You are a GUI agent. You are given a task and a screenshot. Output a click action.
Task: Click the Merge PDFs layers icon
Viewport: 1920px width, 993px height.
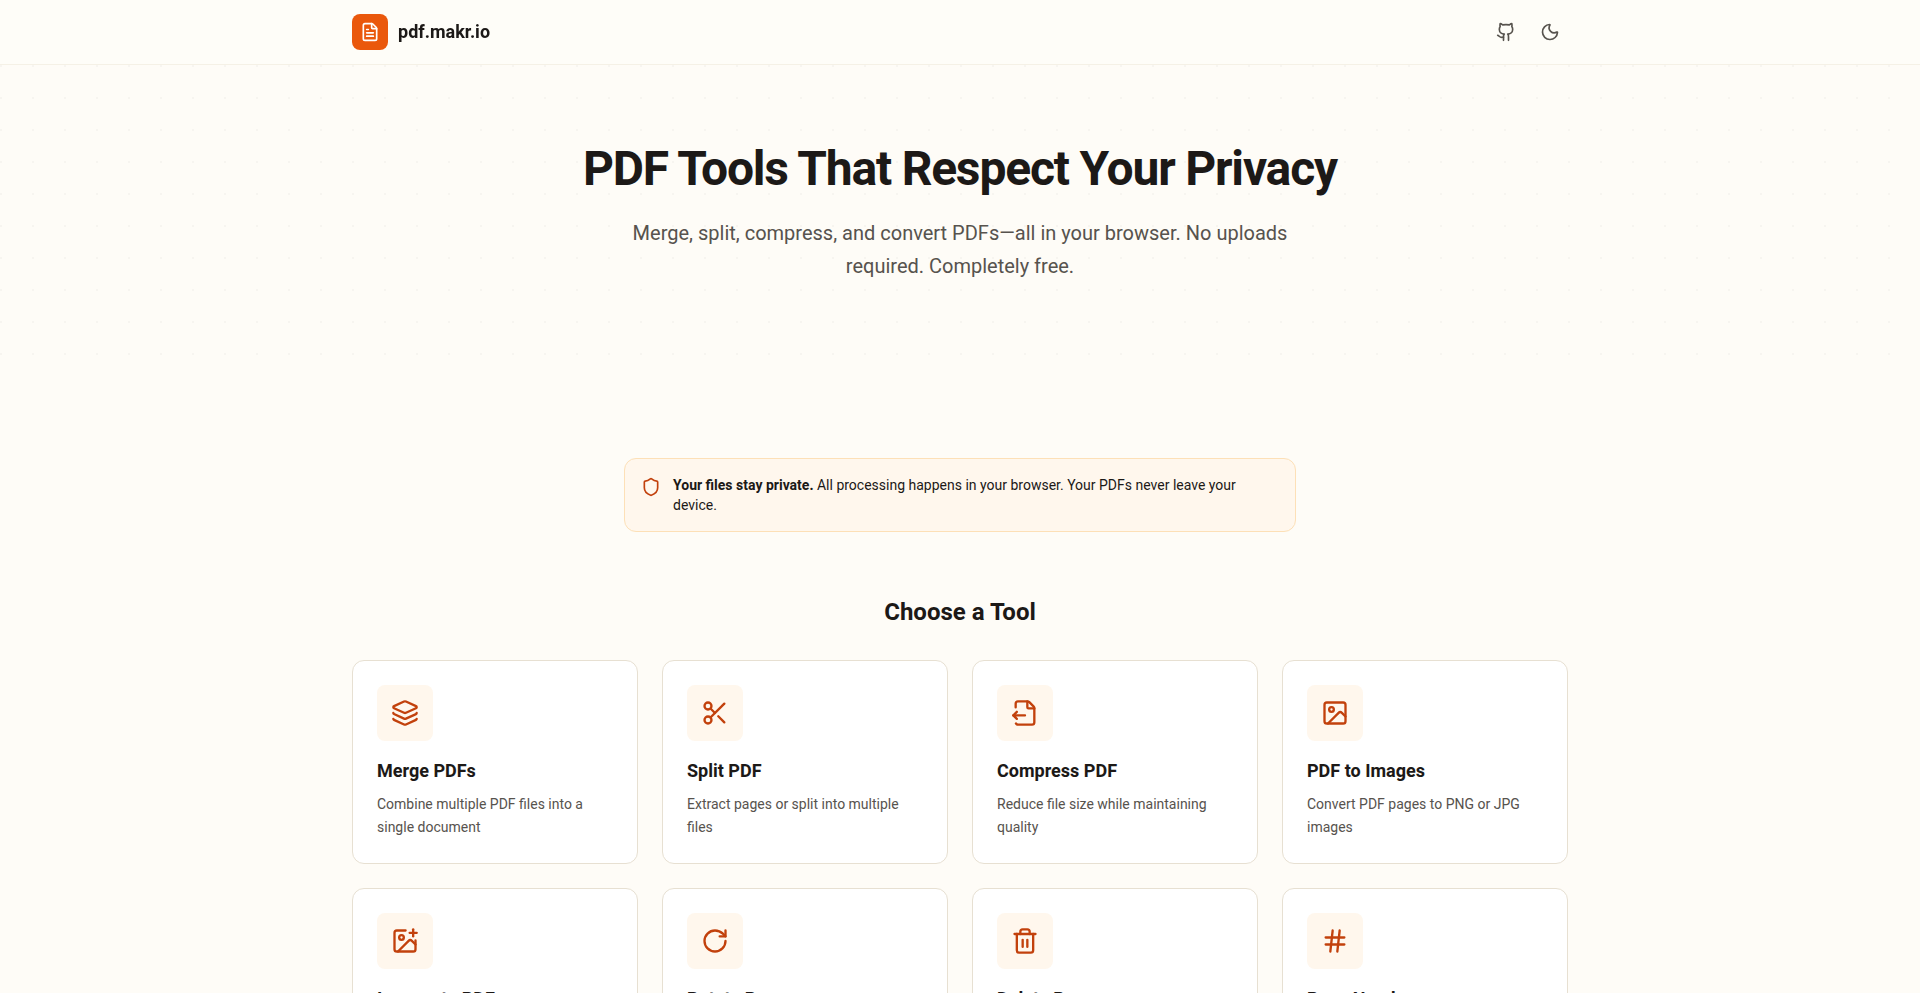tap(405, 713)
